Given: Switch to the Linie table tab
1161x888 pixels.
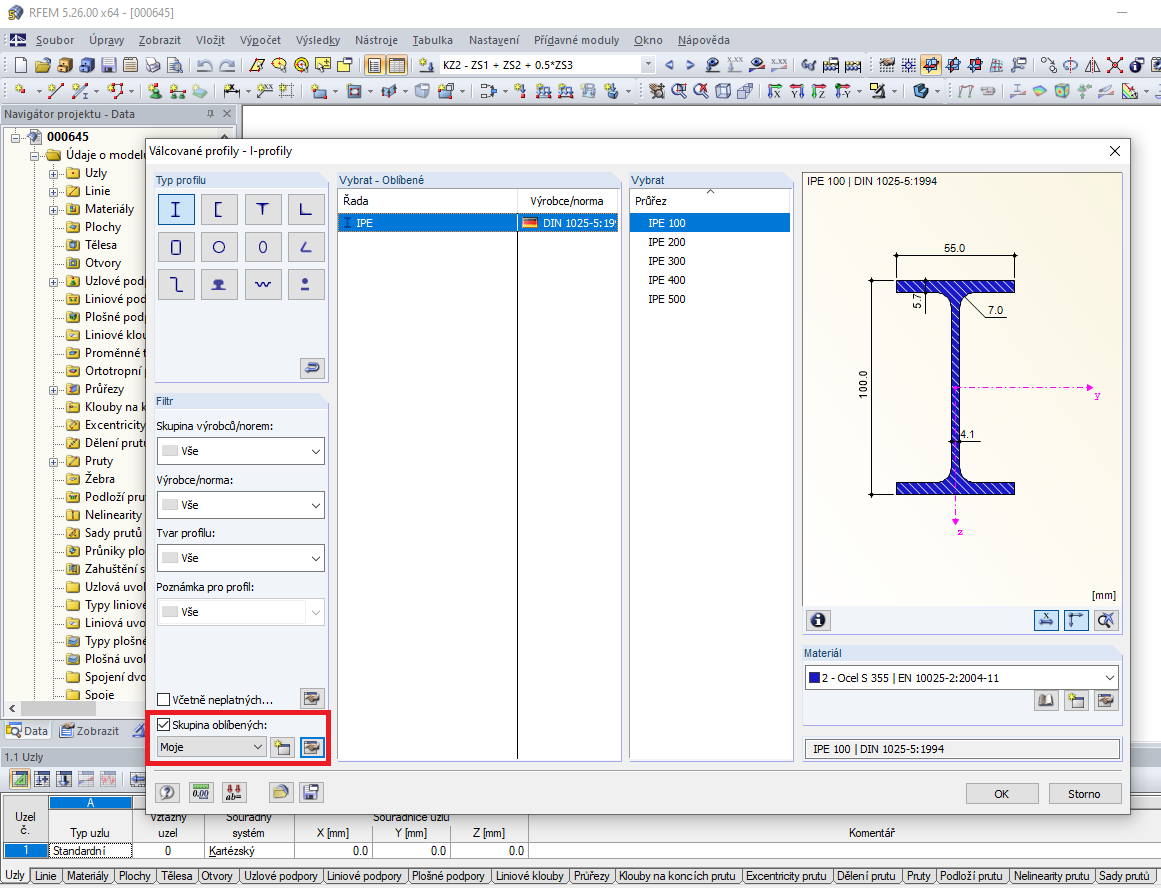Looking at the screenshot, I should [x=45, y=875].
